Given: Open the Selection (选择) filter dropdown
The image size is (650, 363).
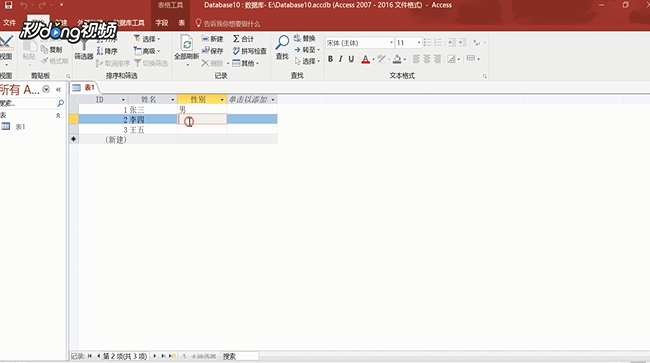Looking at the screenshot, I should (x=147, y=39).
